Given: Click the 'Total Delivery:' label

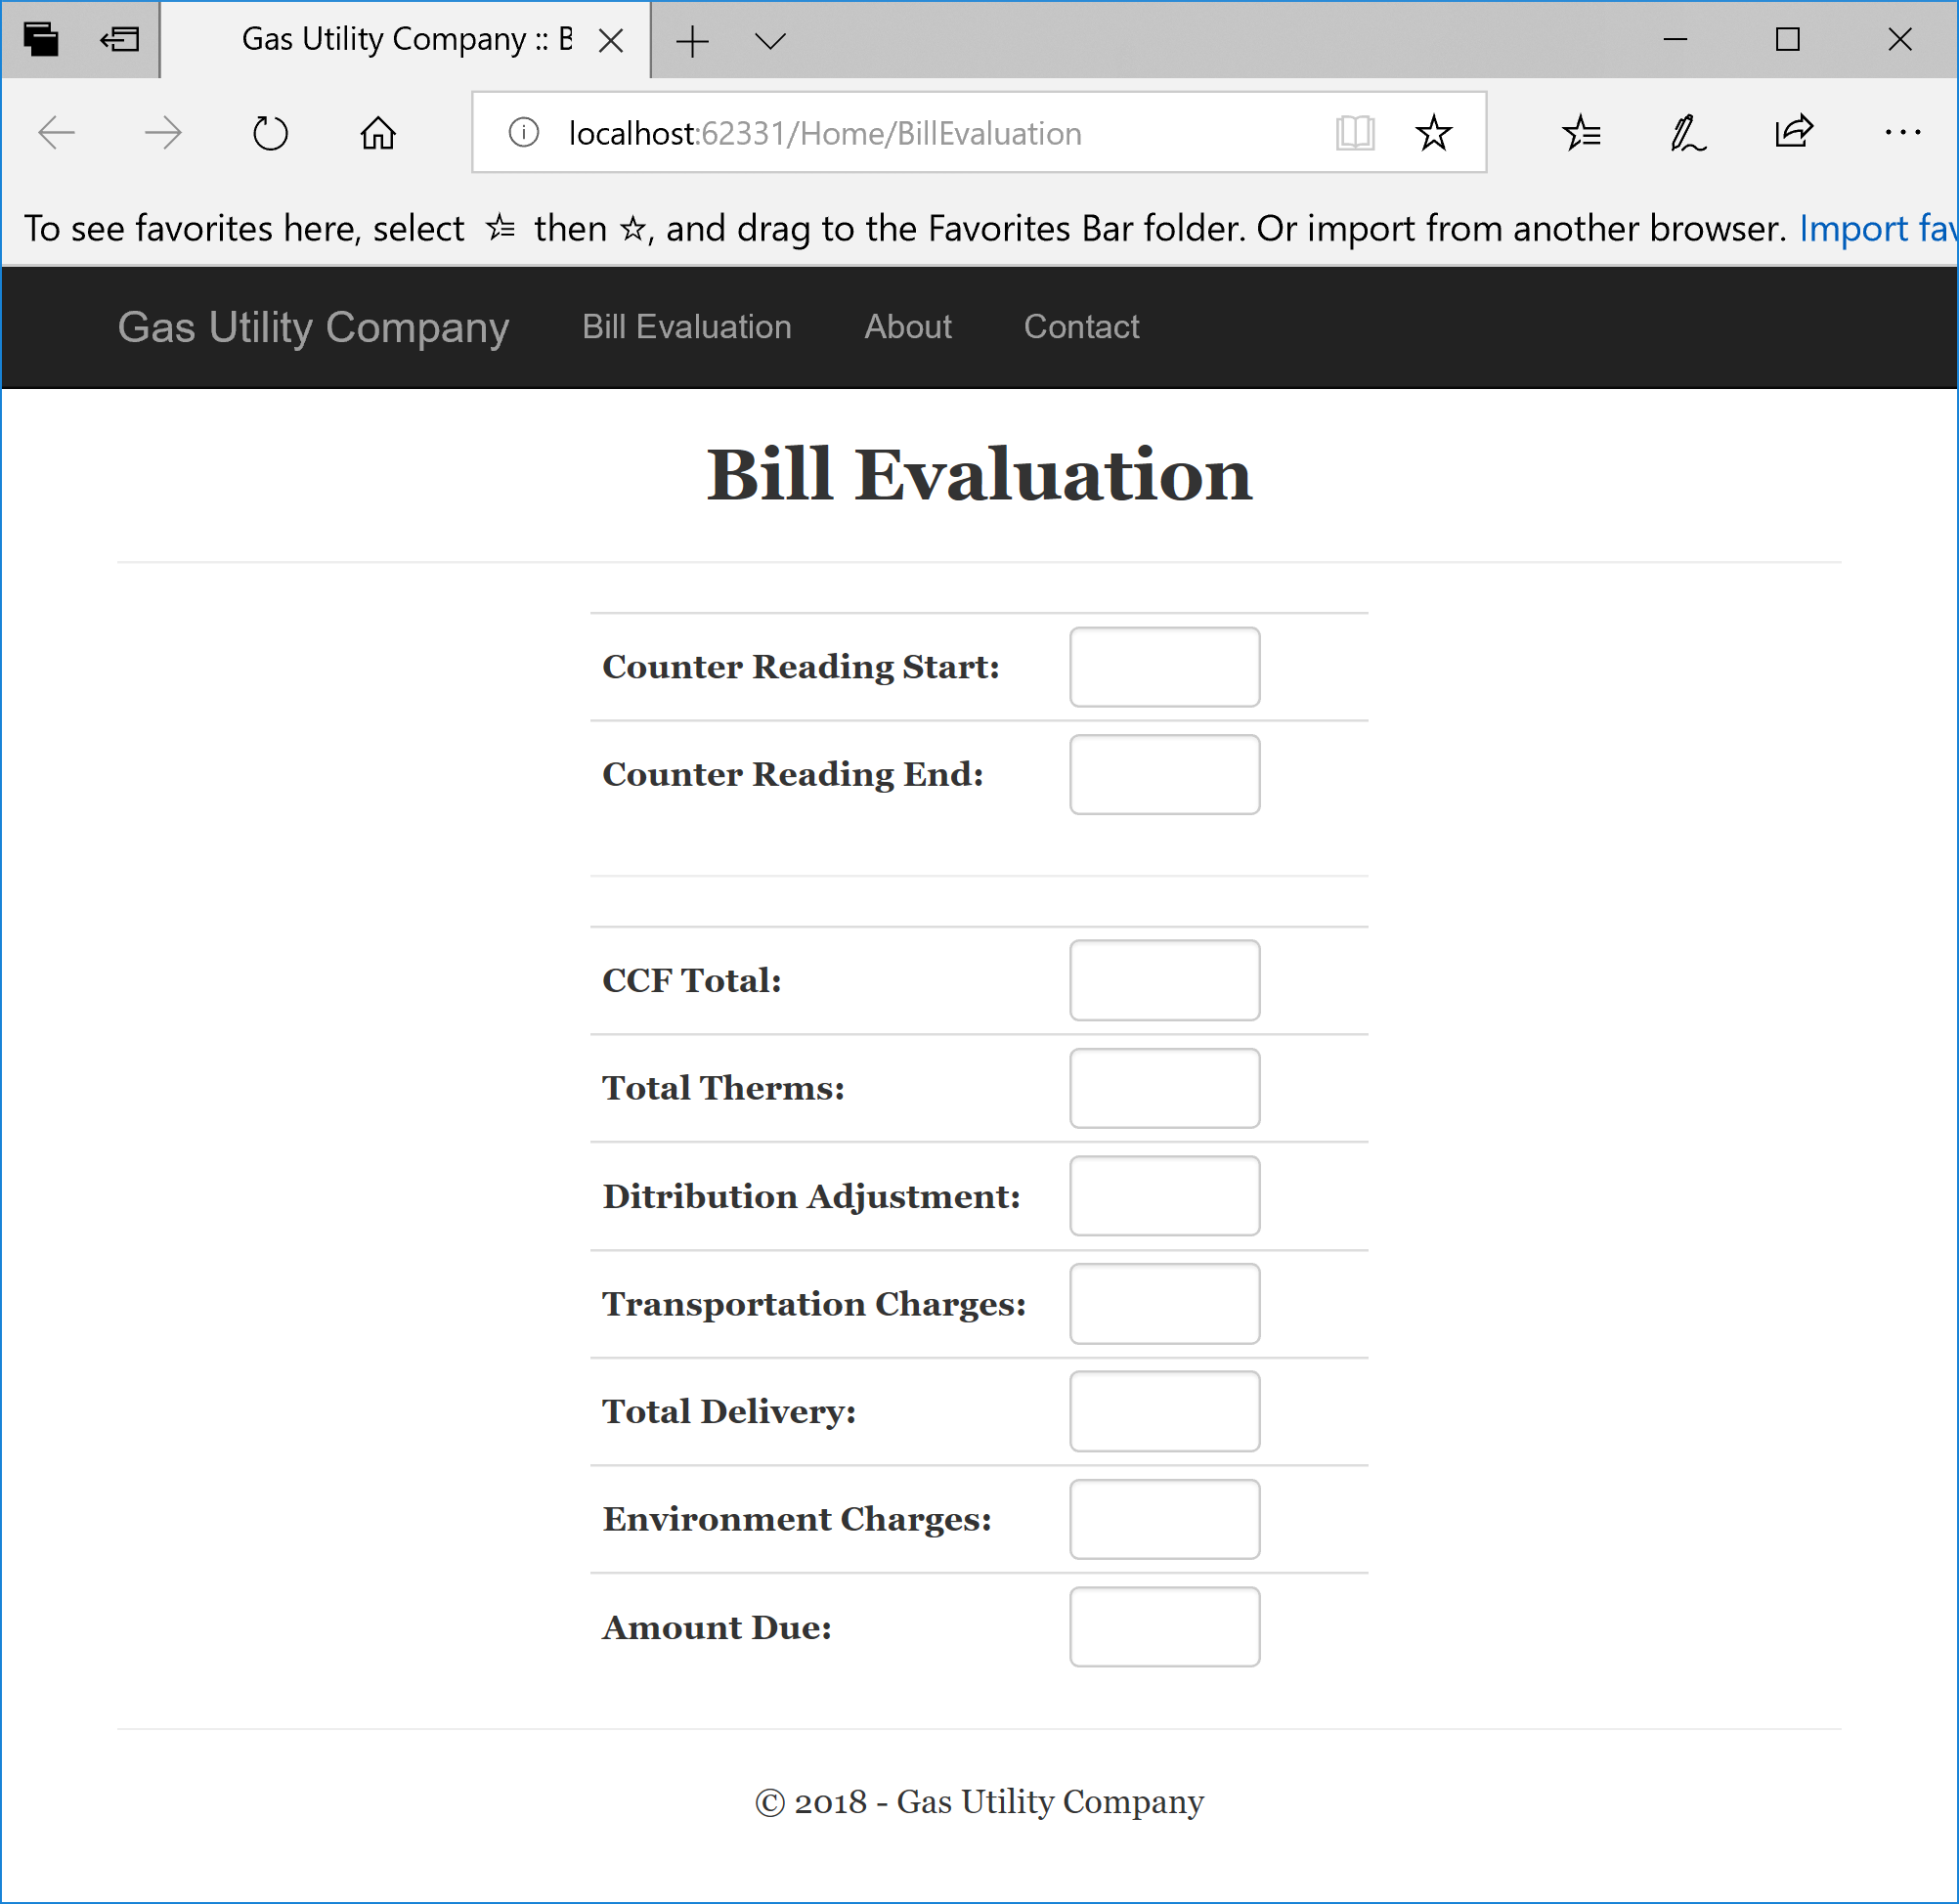Looking at the screenshot, I should 729,1412.
